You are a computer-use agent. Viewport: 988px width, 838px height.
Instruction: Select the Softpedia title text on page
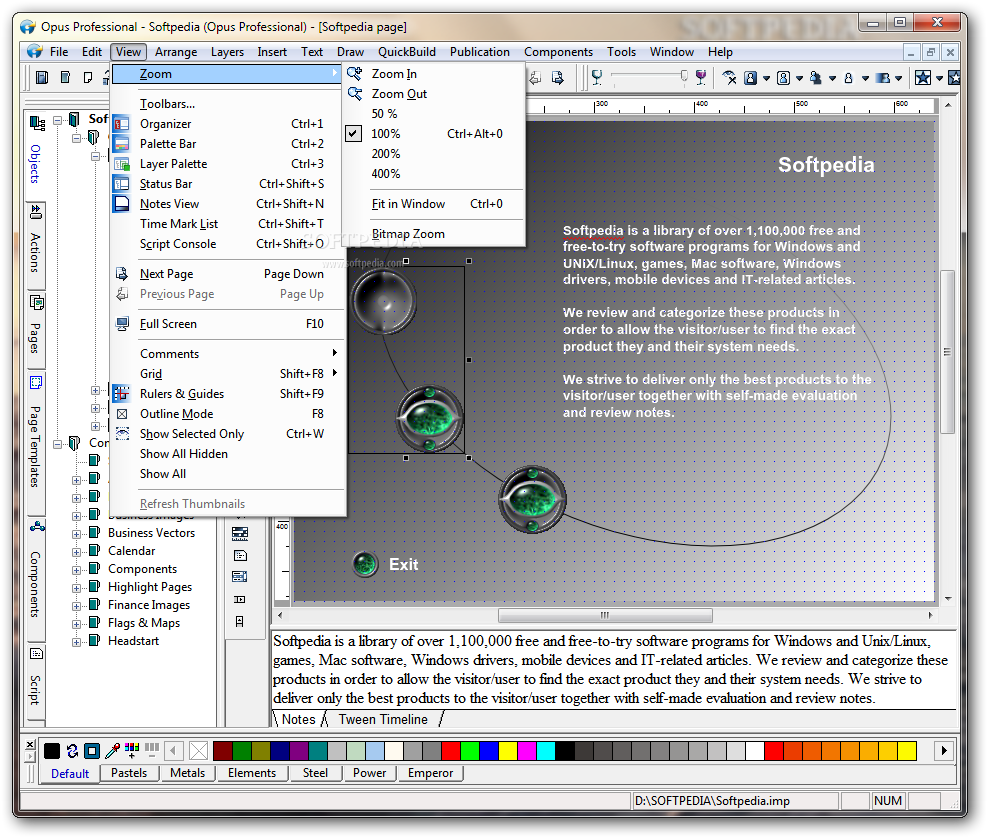coord(826,165)
